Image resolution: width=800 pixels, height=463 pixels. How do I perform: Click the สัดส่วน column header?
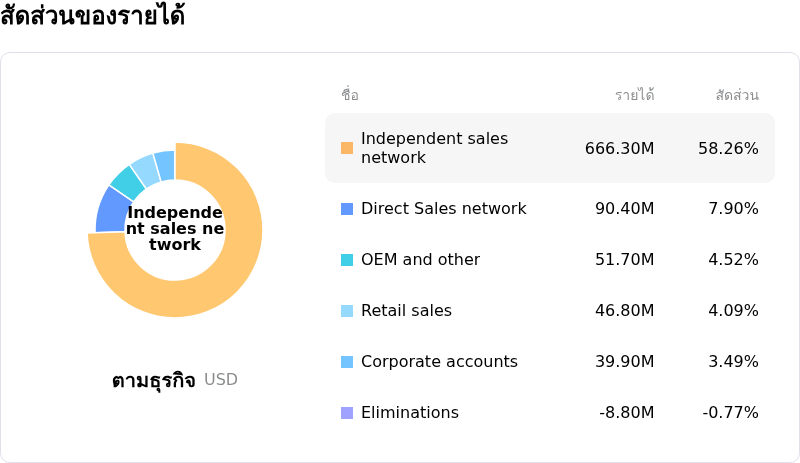737,95
